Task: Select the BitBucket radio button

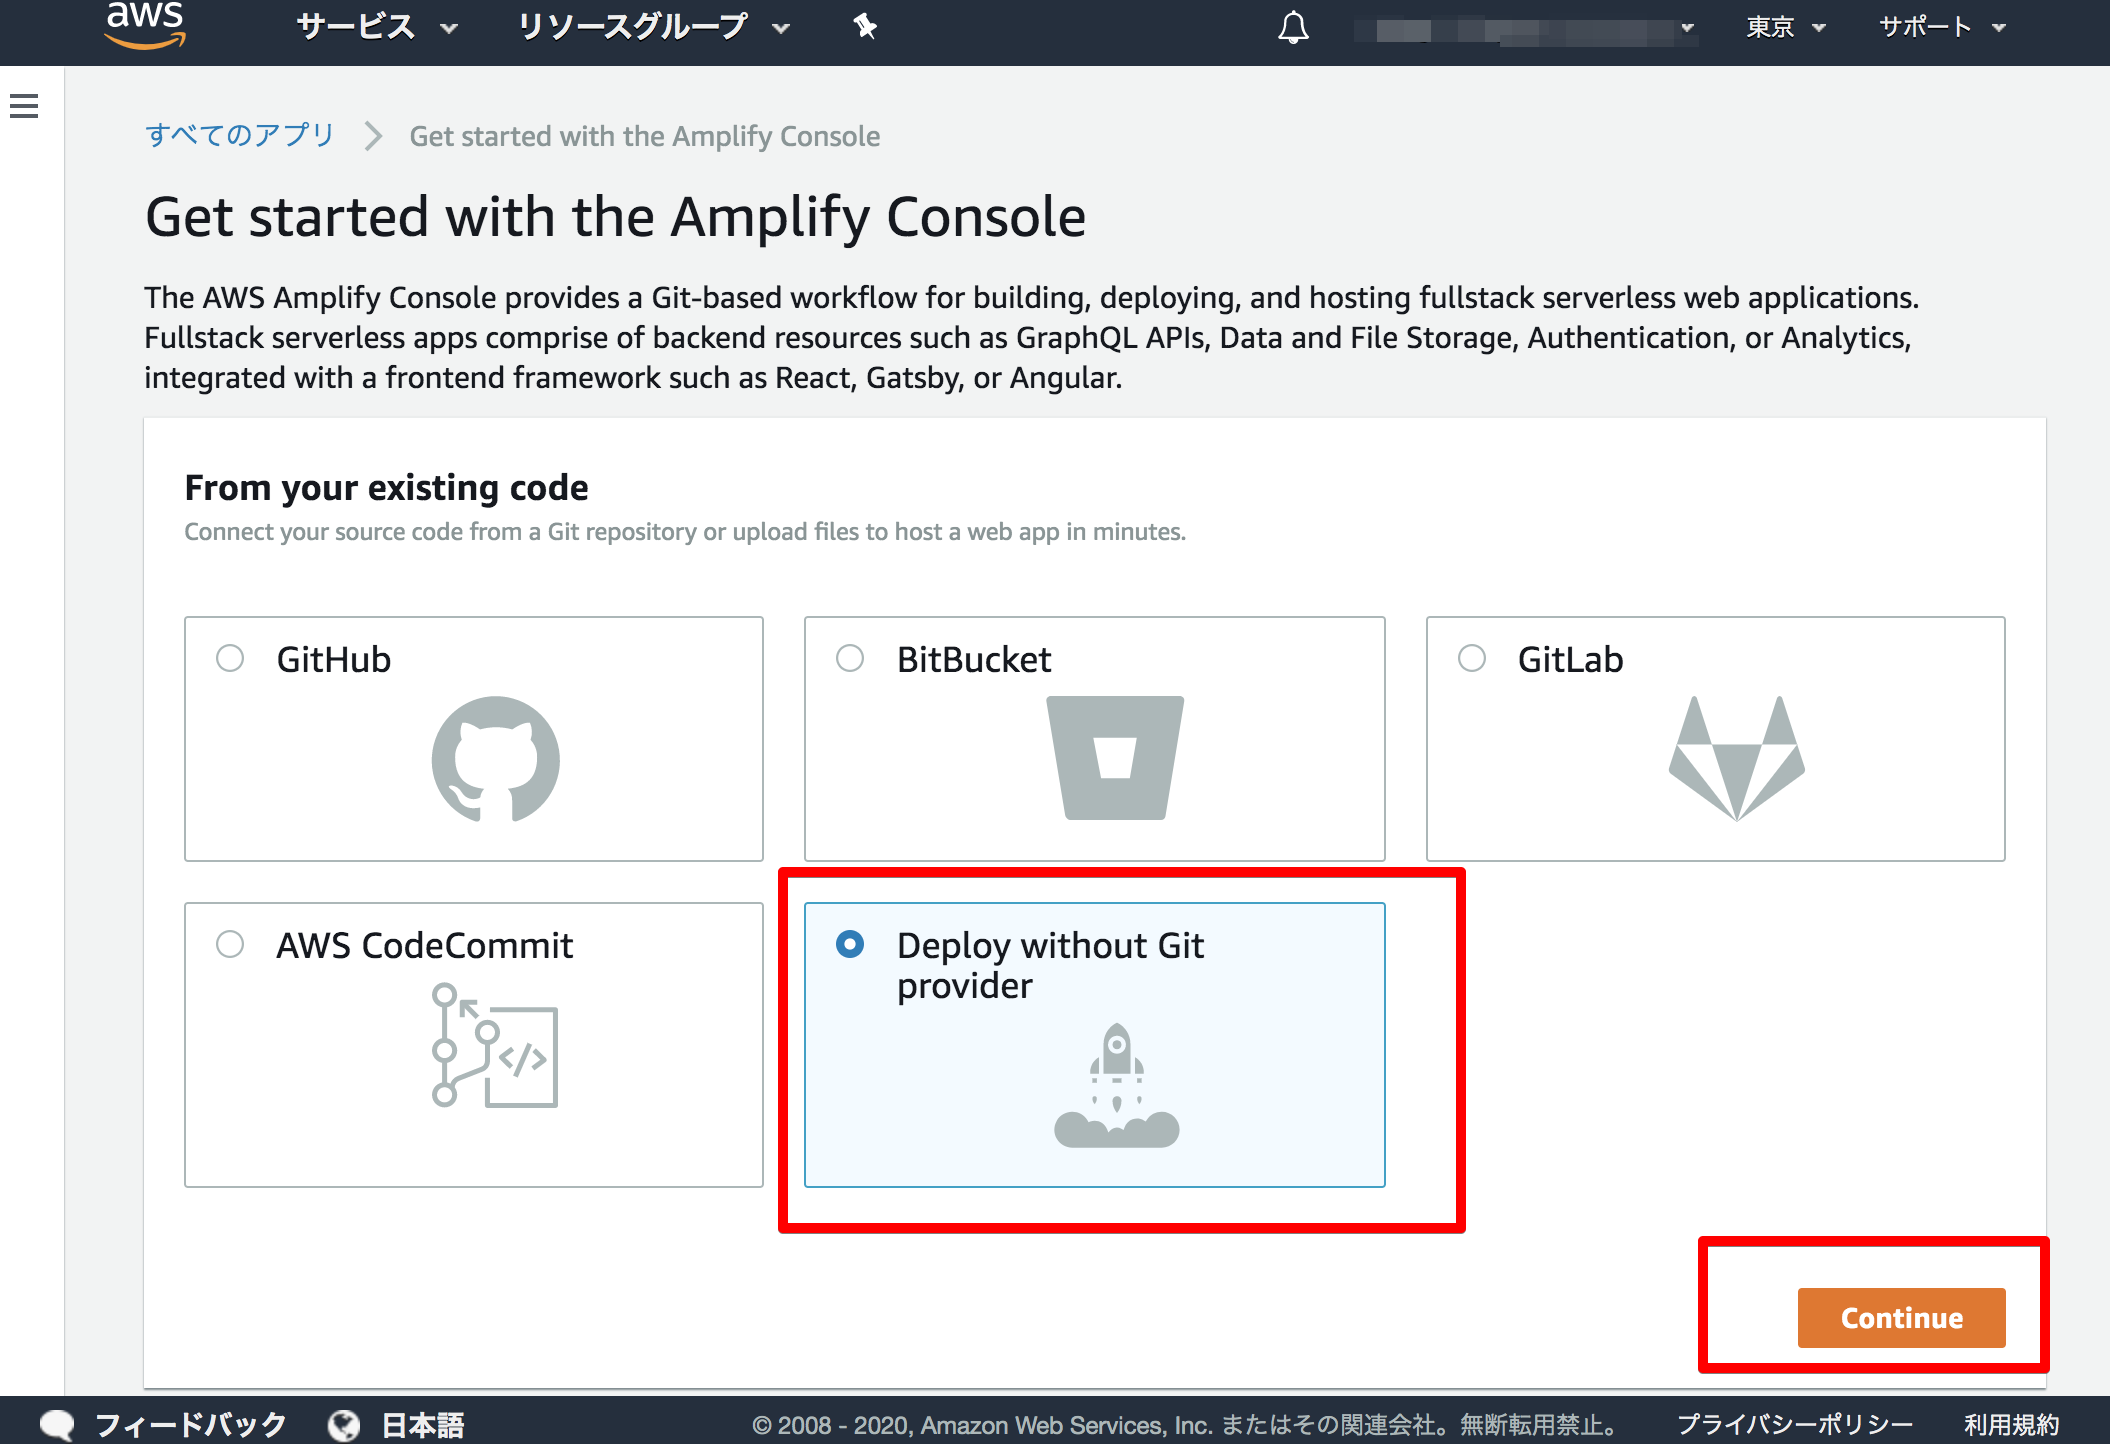Action: tap(850, 658)
